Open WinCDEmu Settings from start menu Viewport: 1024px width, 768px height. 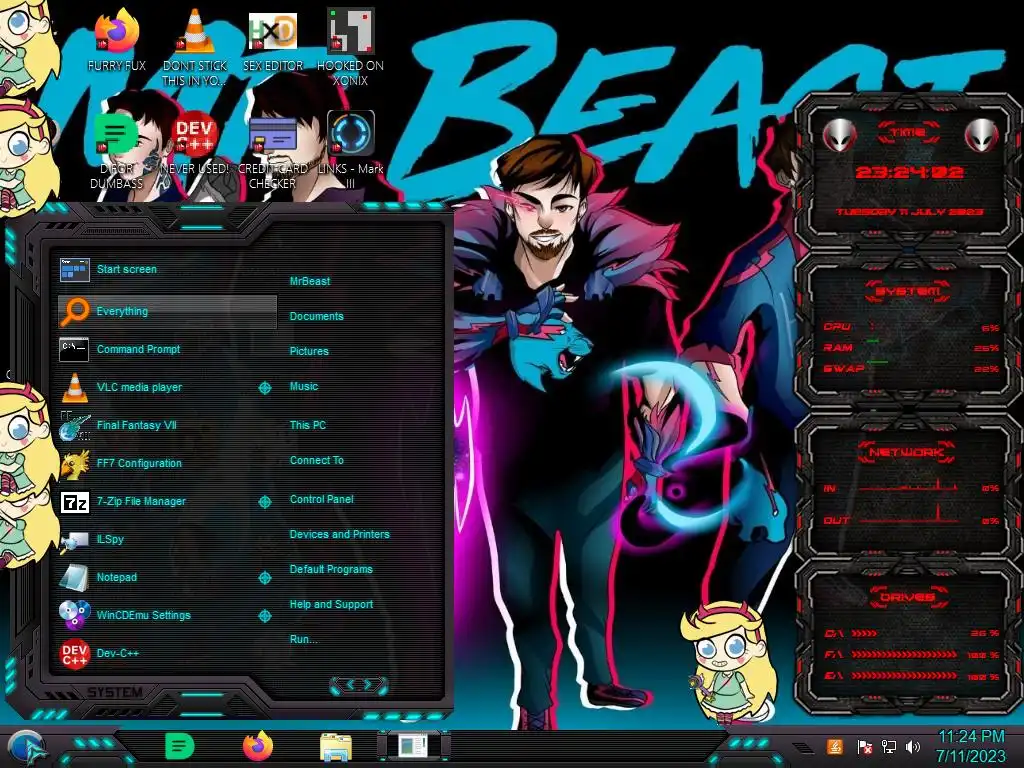(x=167, y=615)
